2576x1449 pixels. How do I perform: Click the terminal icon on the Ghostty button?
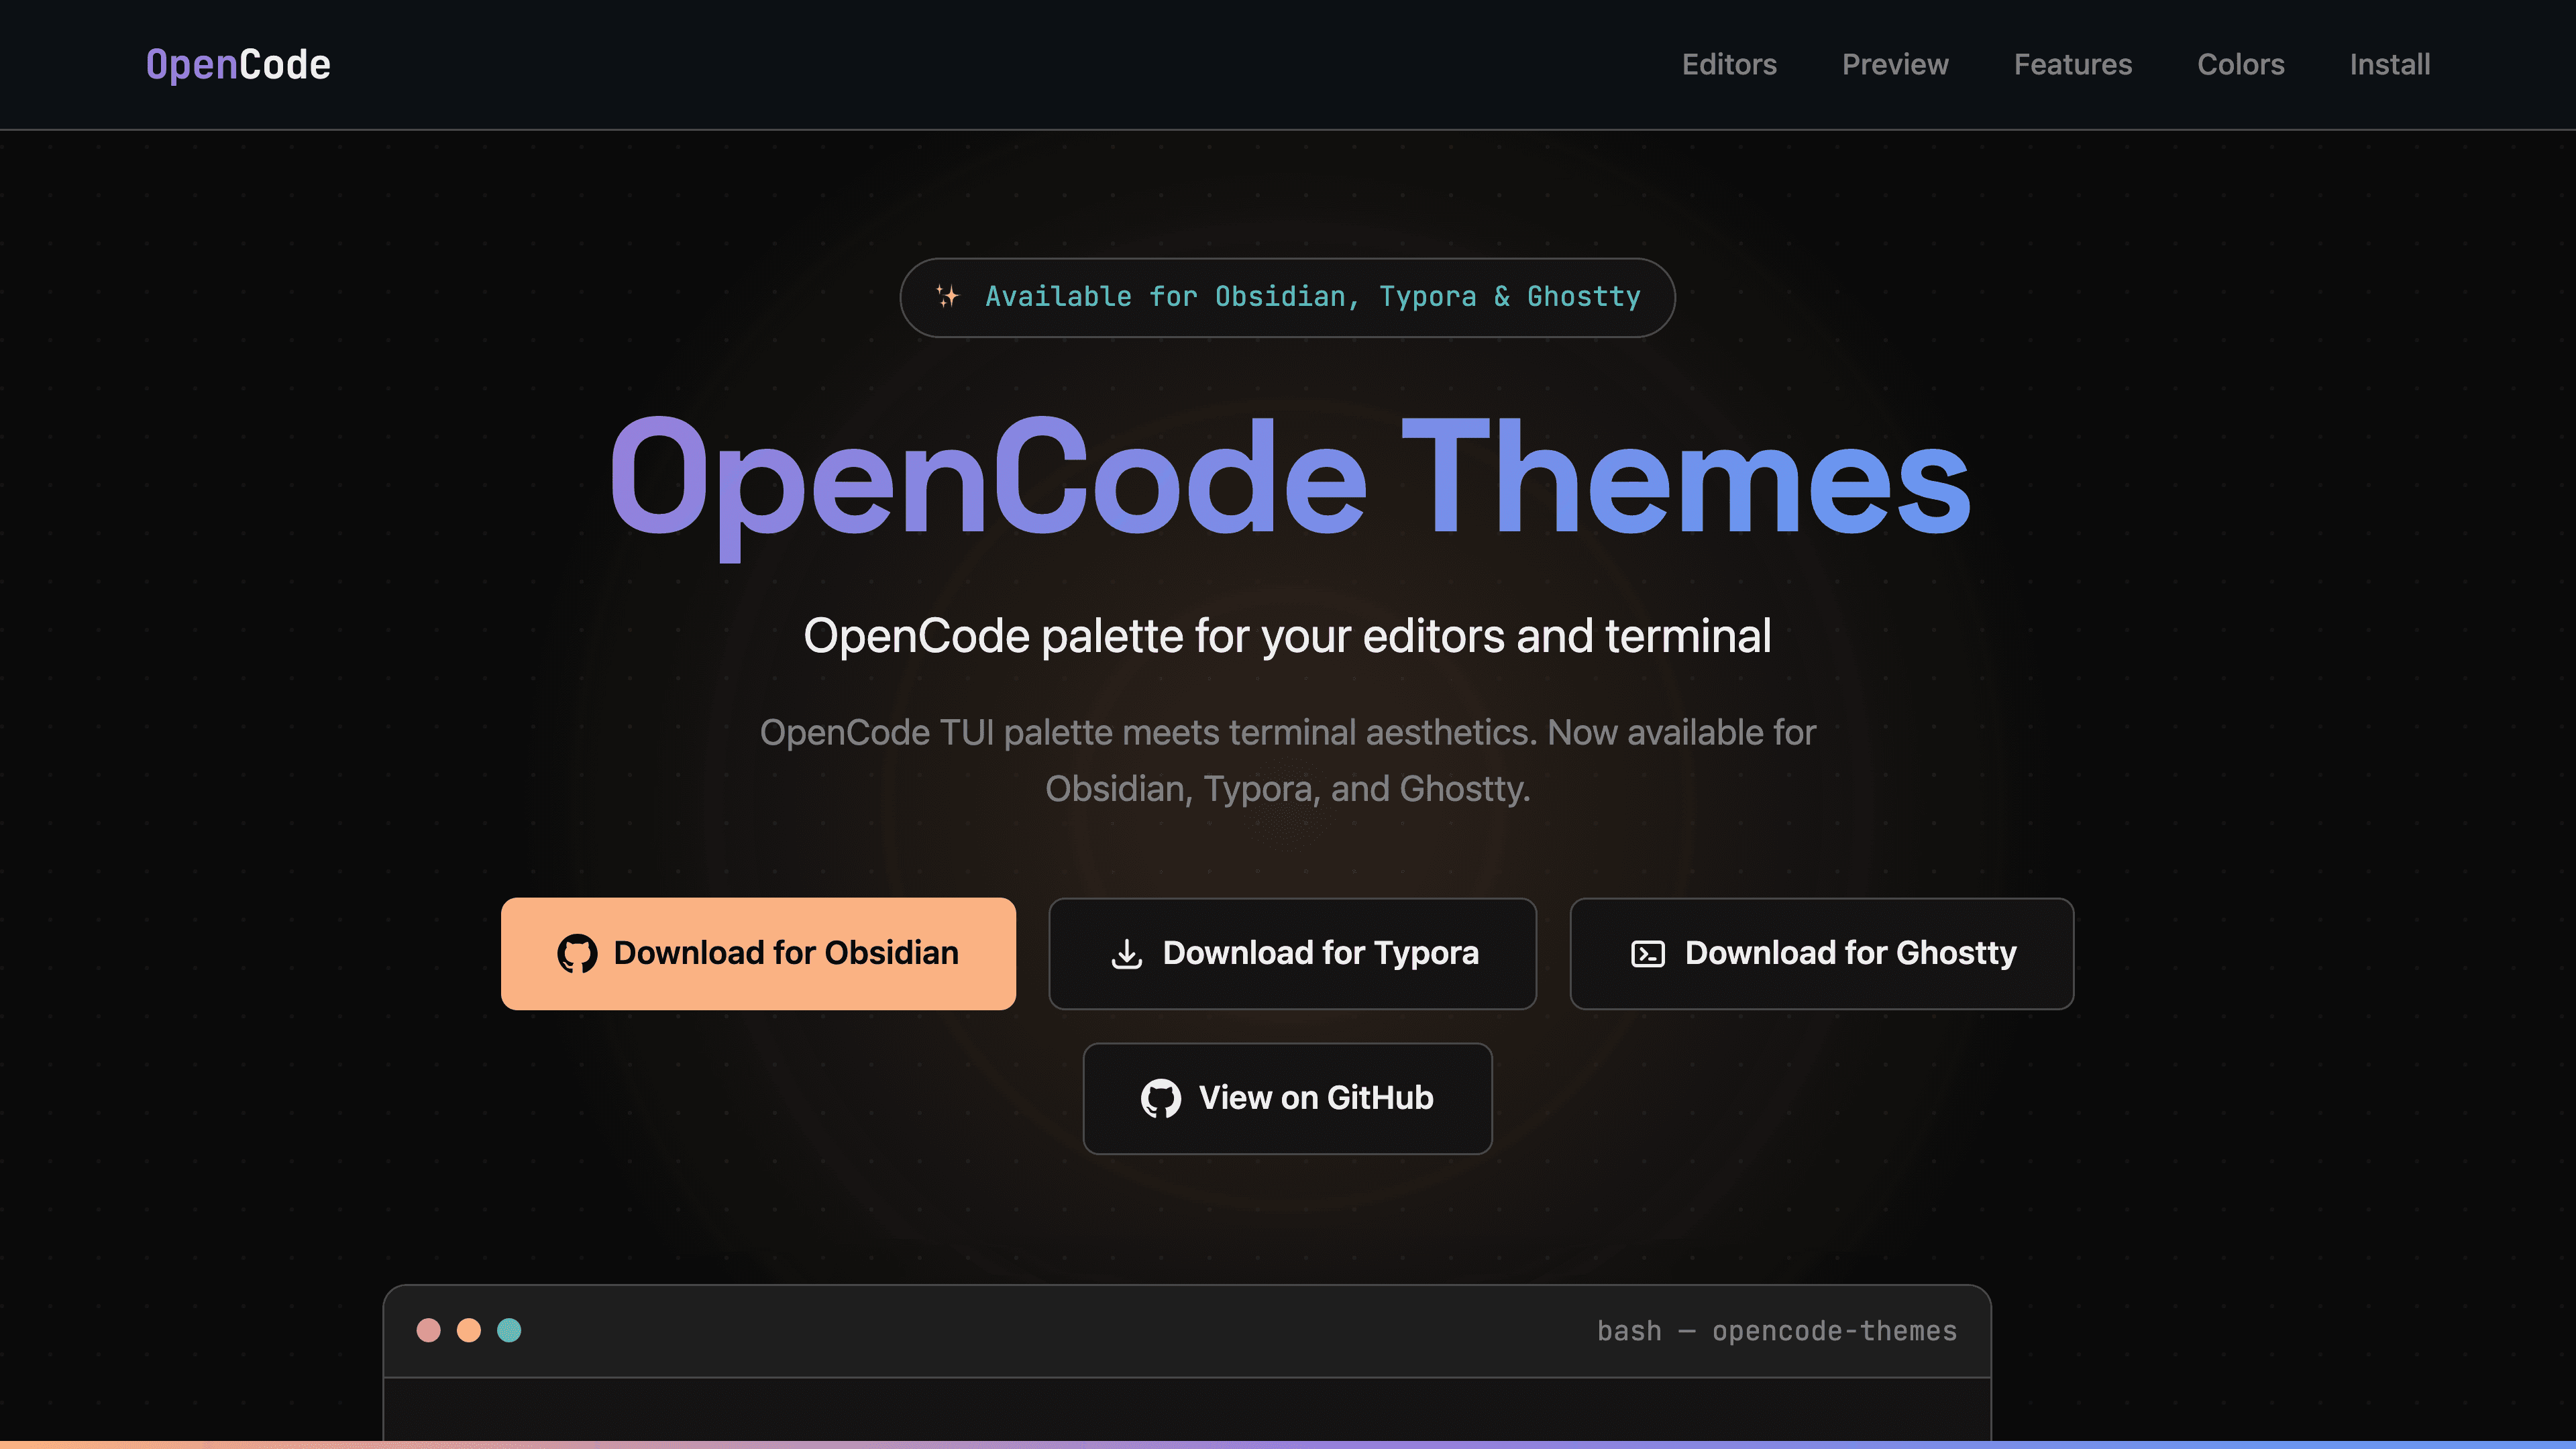[x=1648, y=953]
